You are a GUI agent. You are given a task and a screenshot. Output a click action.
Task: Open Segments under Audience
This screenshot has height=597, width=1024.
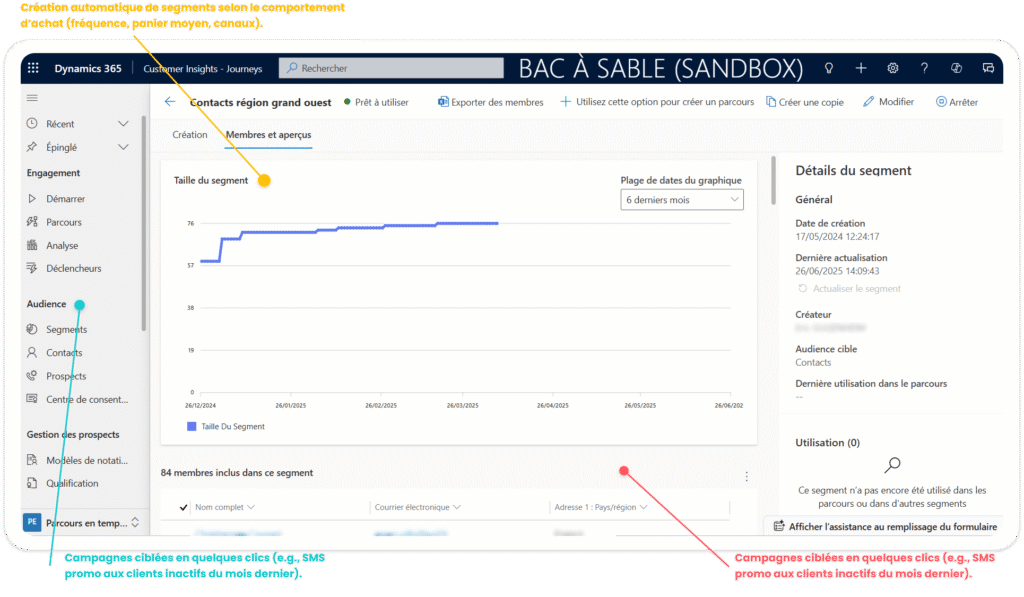(66, 329)
